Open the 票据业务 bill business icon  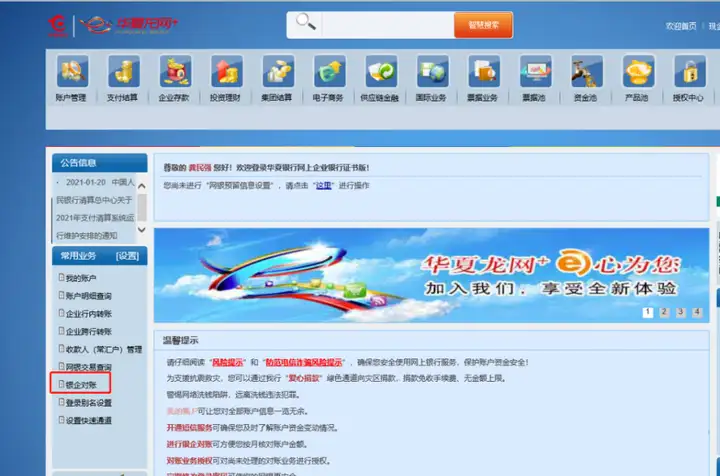click(484, 71)
